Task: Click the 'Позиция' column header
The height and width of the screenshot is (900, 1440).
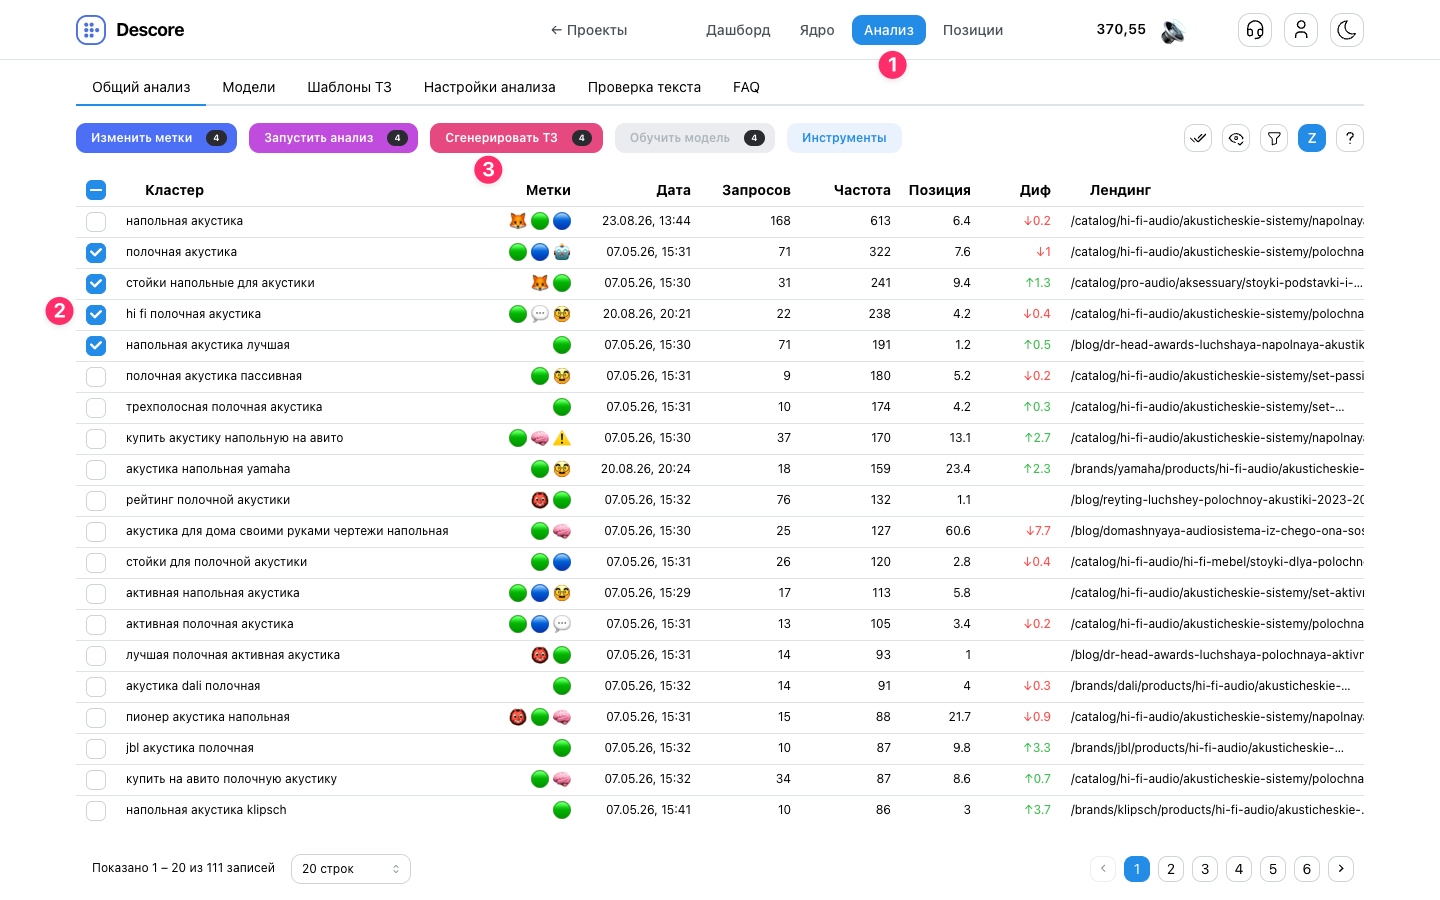Action: coord(939,190)
